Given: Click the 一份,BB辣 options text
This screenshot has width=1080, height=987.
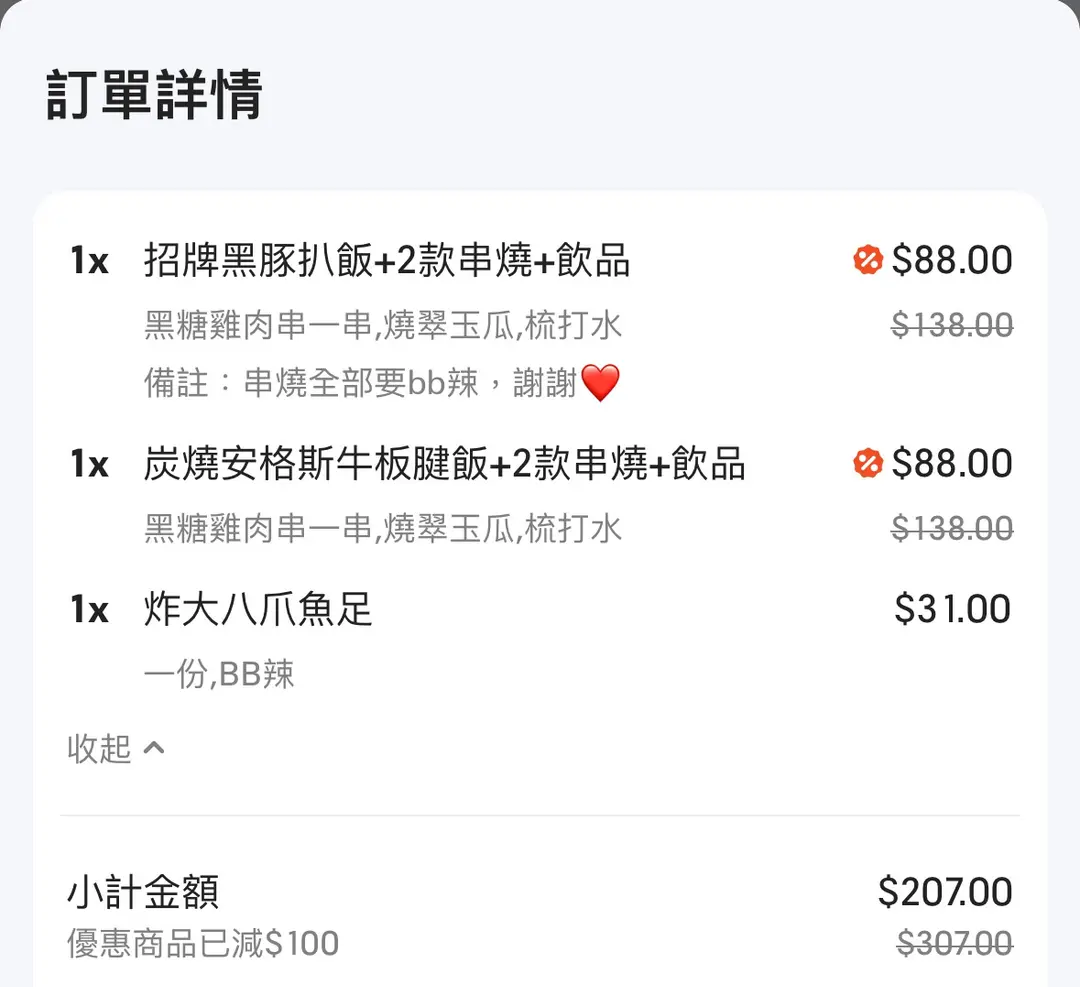Looking at the screenshot, I should pos(219,674).
